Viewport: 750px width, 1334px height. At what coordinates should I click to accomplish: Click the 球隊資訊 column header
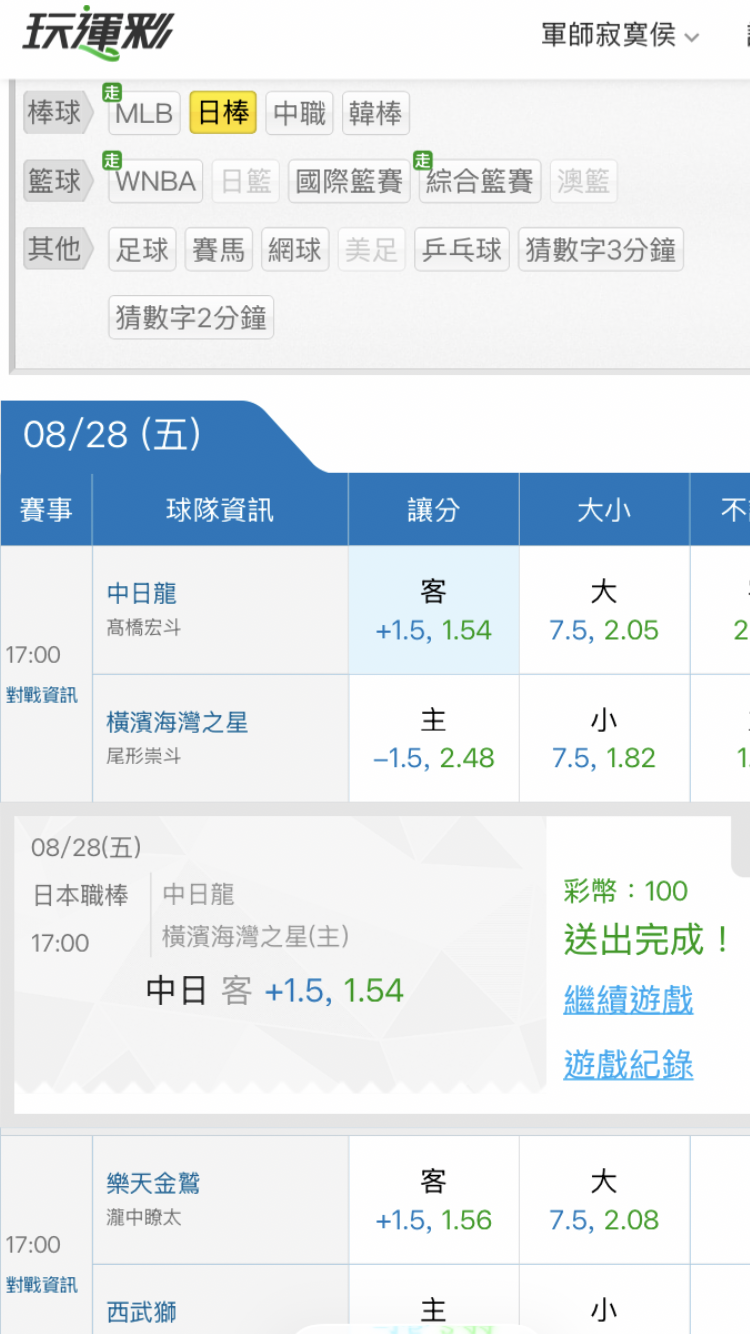220,510
